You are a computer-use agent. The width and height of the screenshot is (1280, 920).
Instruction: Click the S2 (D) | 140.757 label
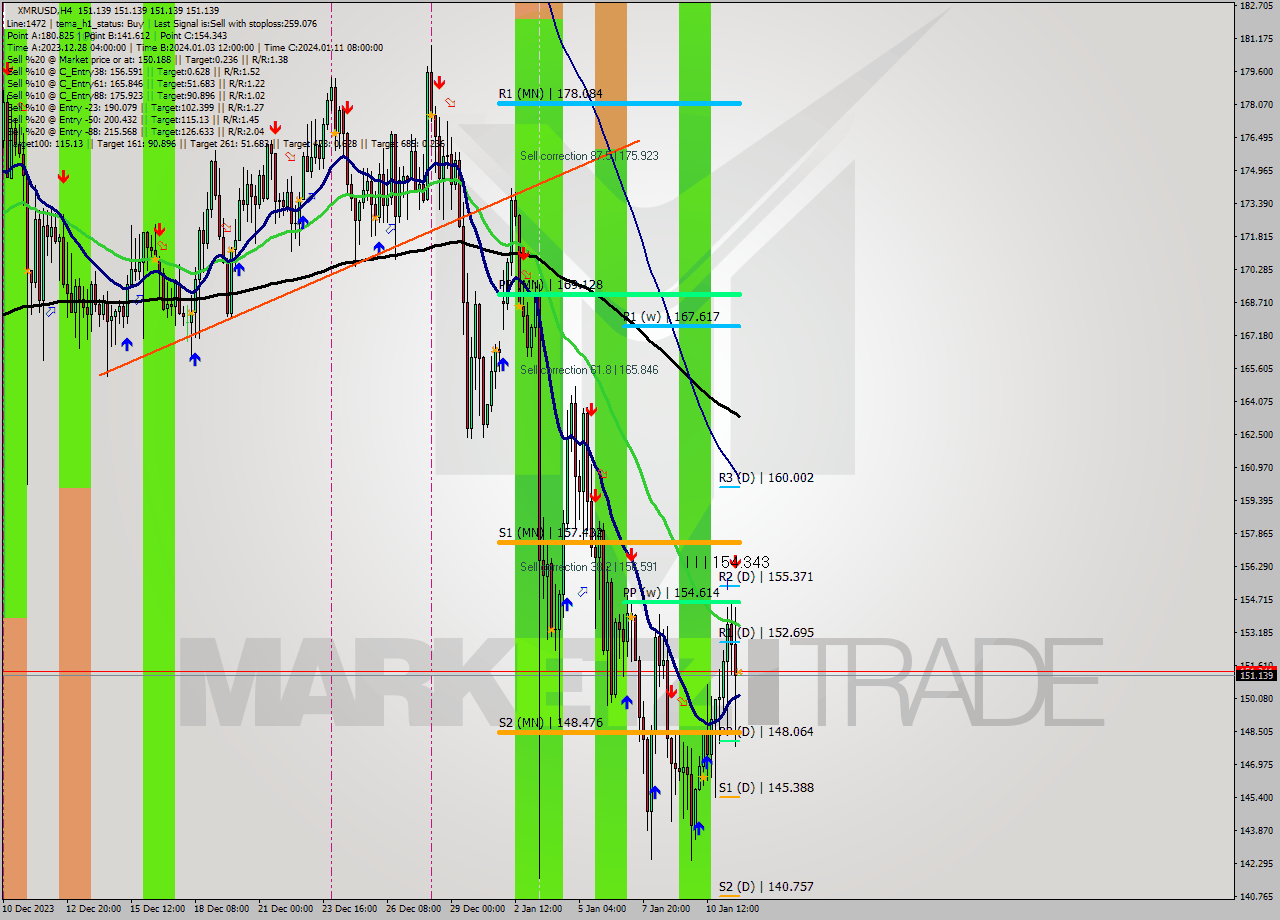766,887
